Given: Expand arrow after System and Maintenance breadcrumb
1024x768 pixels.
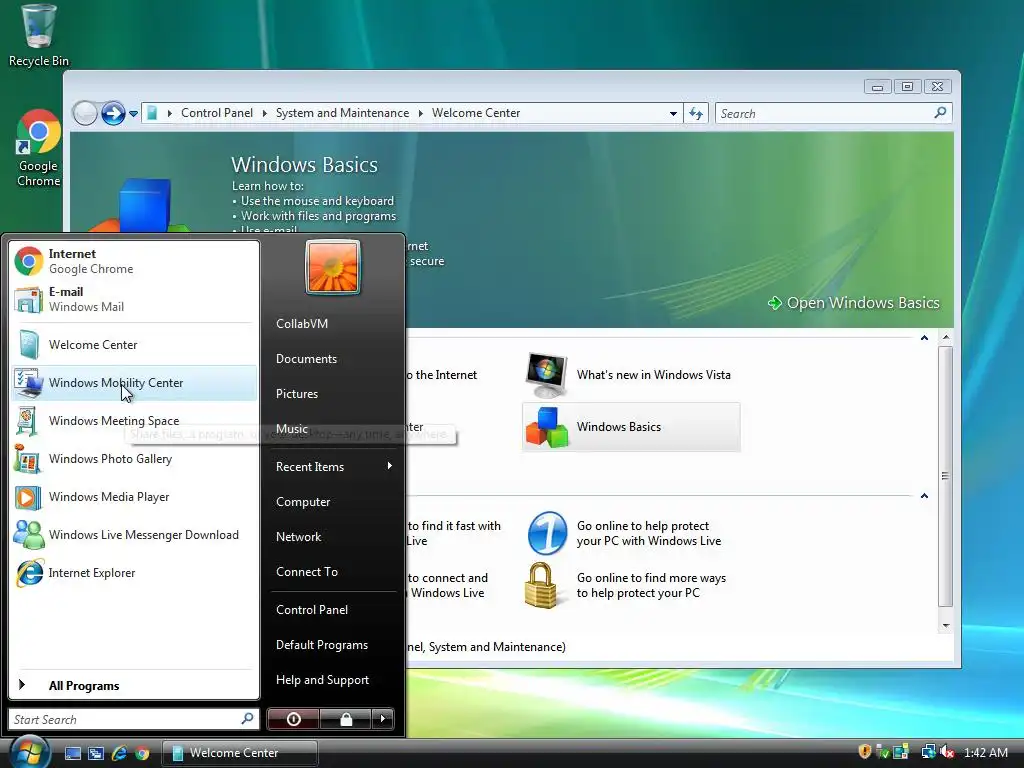Looking at the screenshot, I should coord(421,113).
